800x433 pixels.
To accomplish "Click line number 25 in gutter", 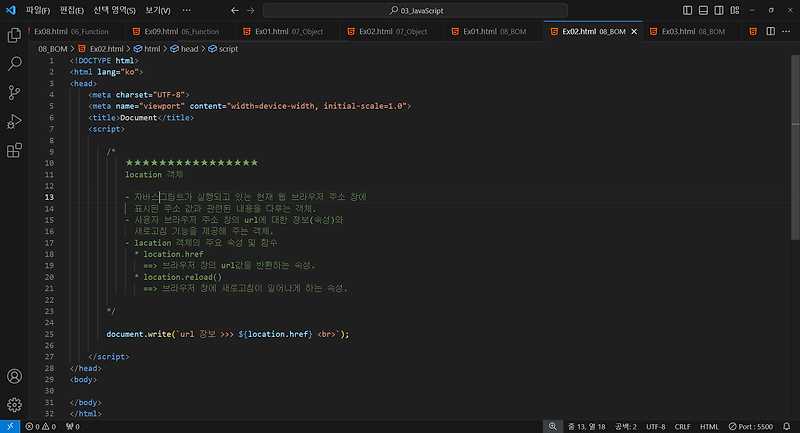I will coord(49,334).
